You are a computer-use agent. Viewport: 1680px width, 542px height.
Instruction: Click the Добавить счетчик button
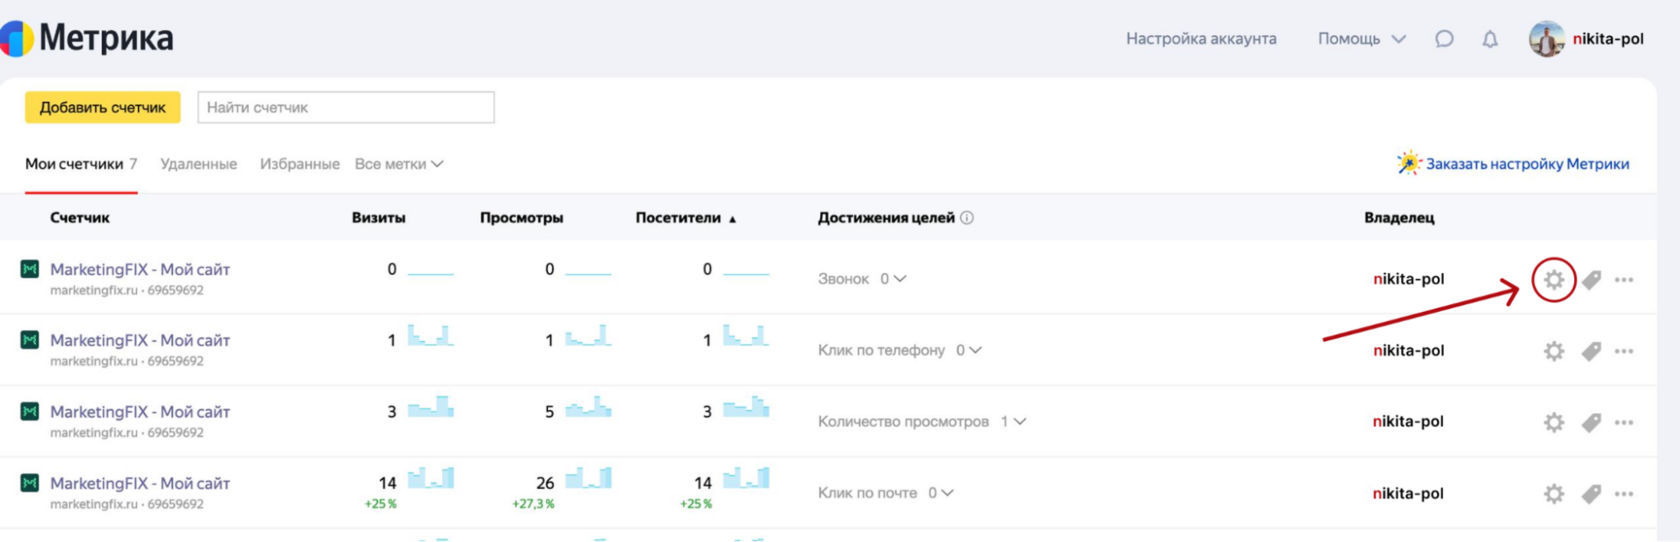point(103,107)
